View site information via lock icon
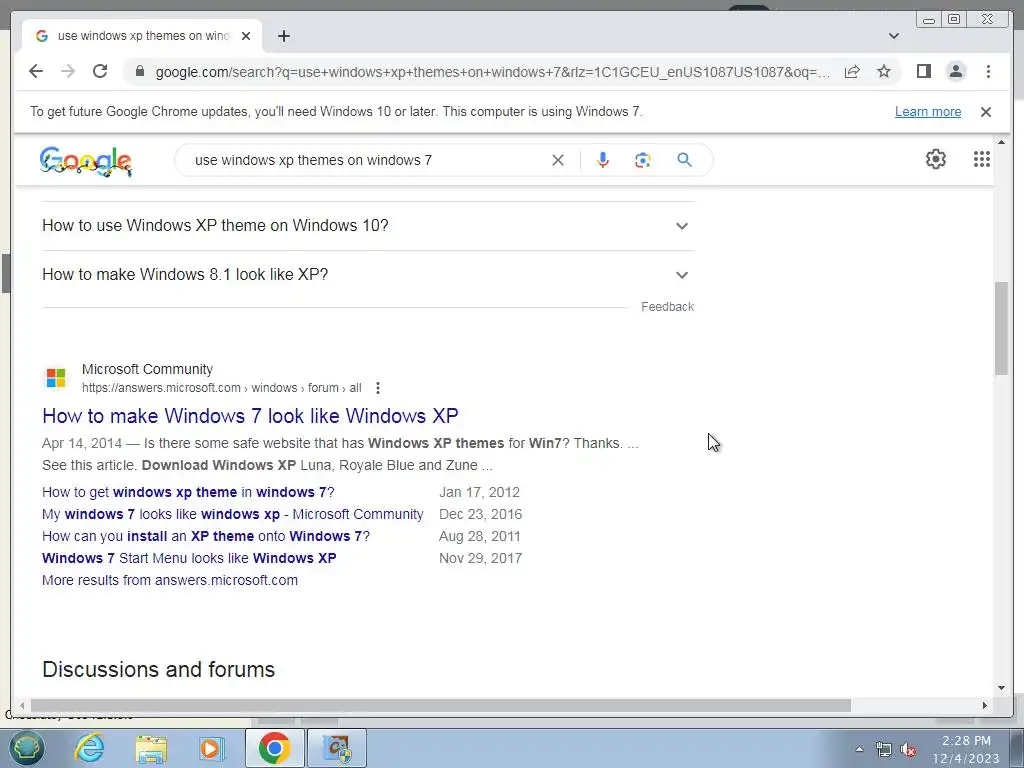The image size is (1024, 768). (x=140, y=71)
